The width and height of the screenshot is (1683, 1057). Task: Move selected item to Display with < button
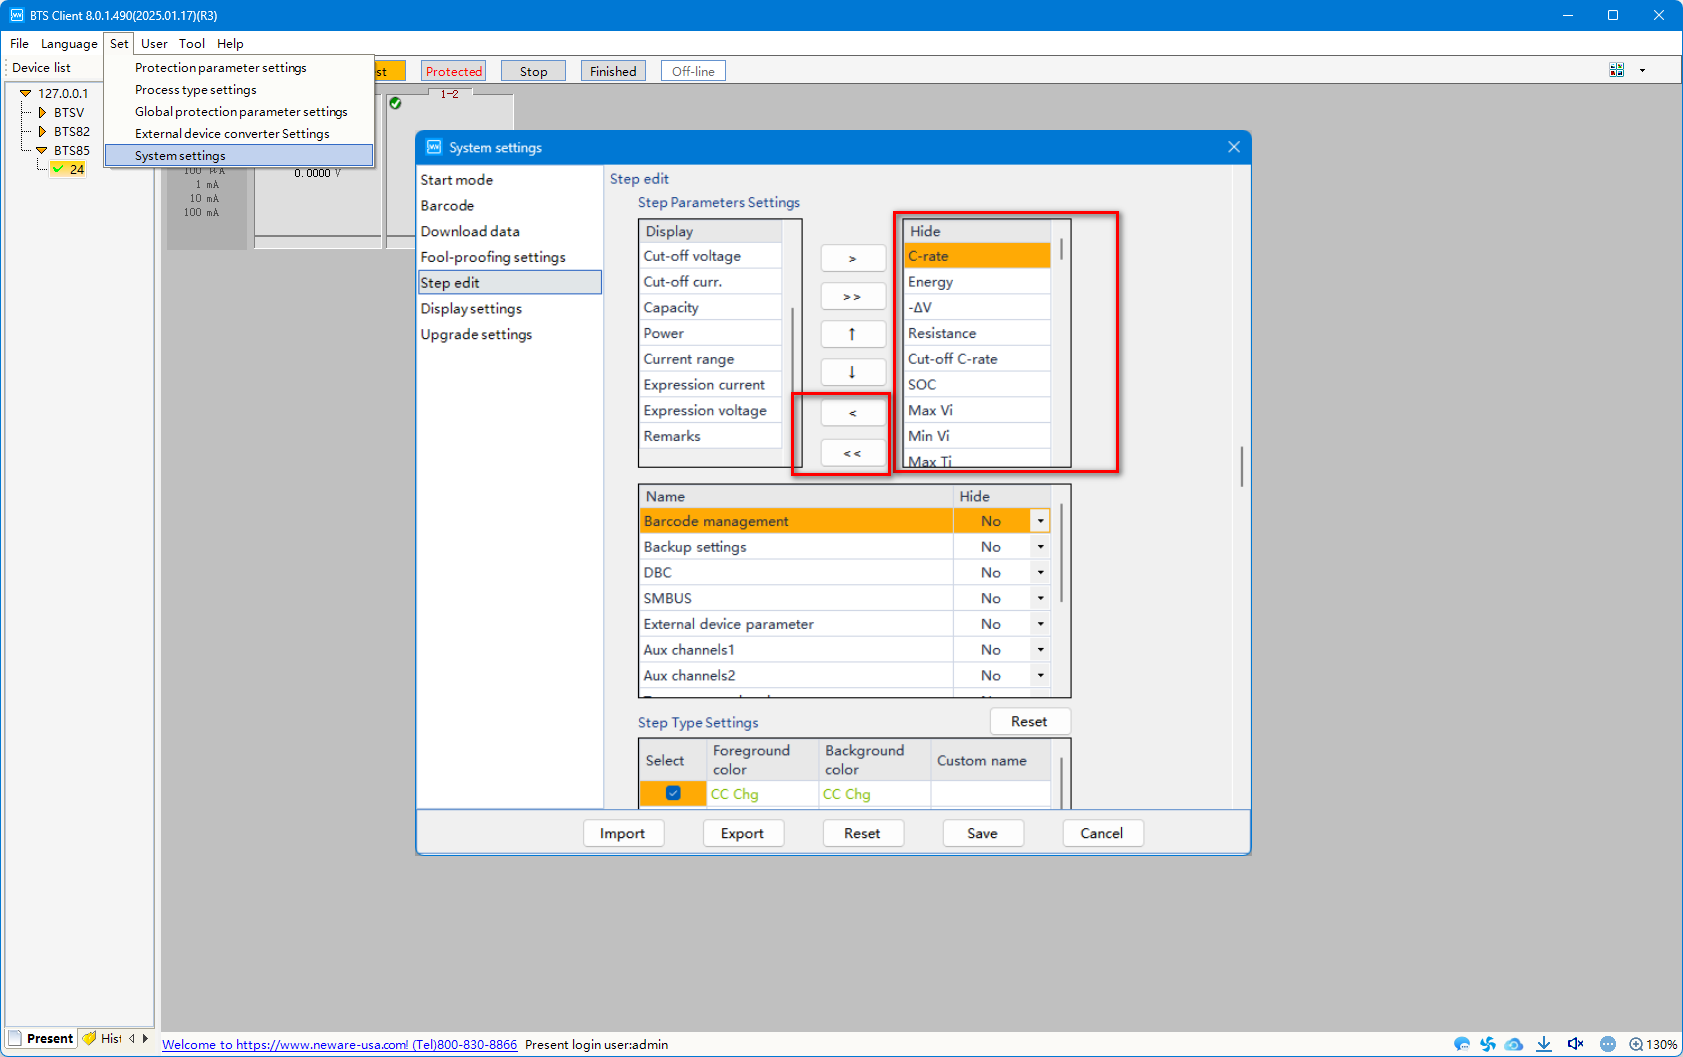pyautogui.click(x=853, y=412)
